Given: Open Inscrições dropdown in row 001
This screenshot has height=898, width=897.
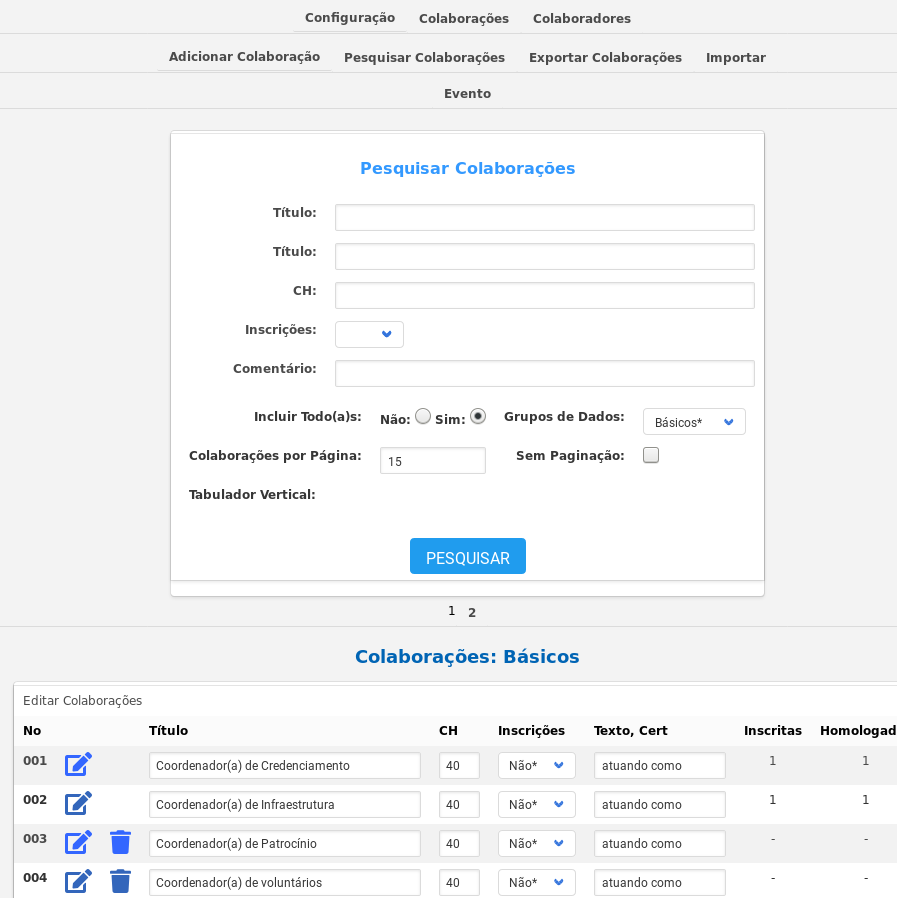Looking at the screenshot, I should 537,766.
